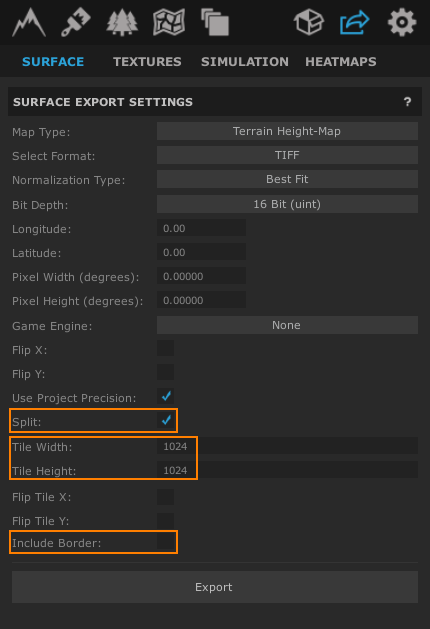
Task: Click the Export button
Action: tap(215, 587)
